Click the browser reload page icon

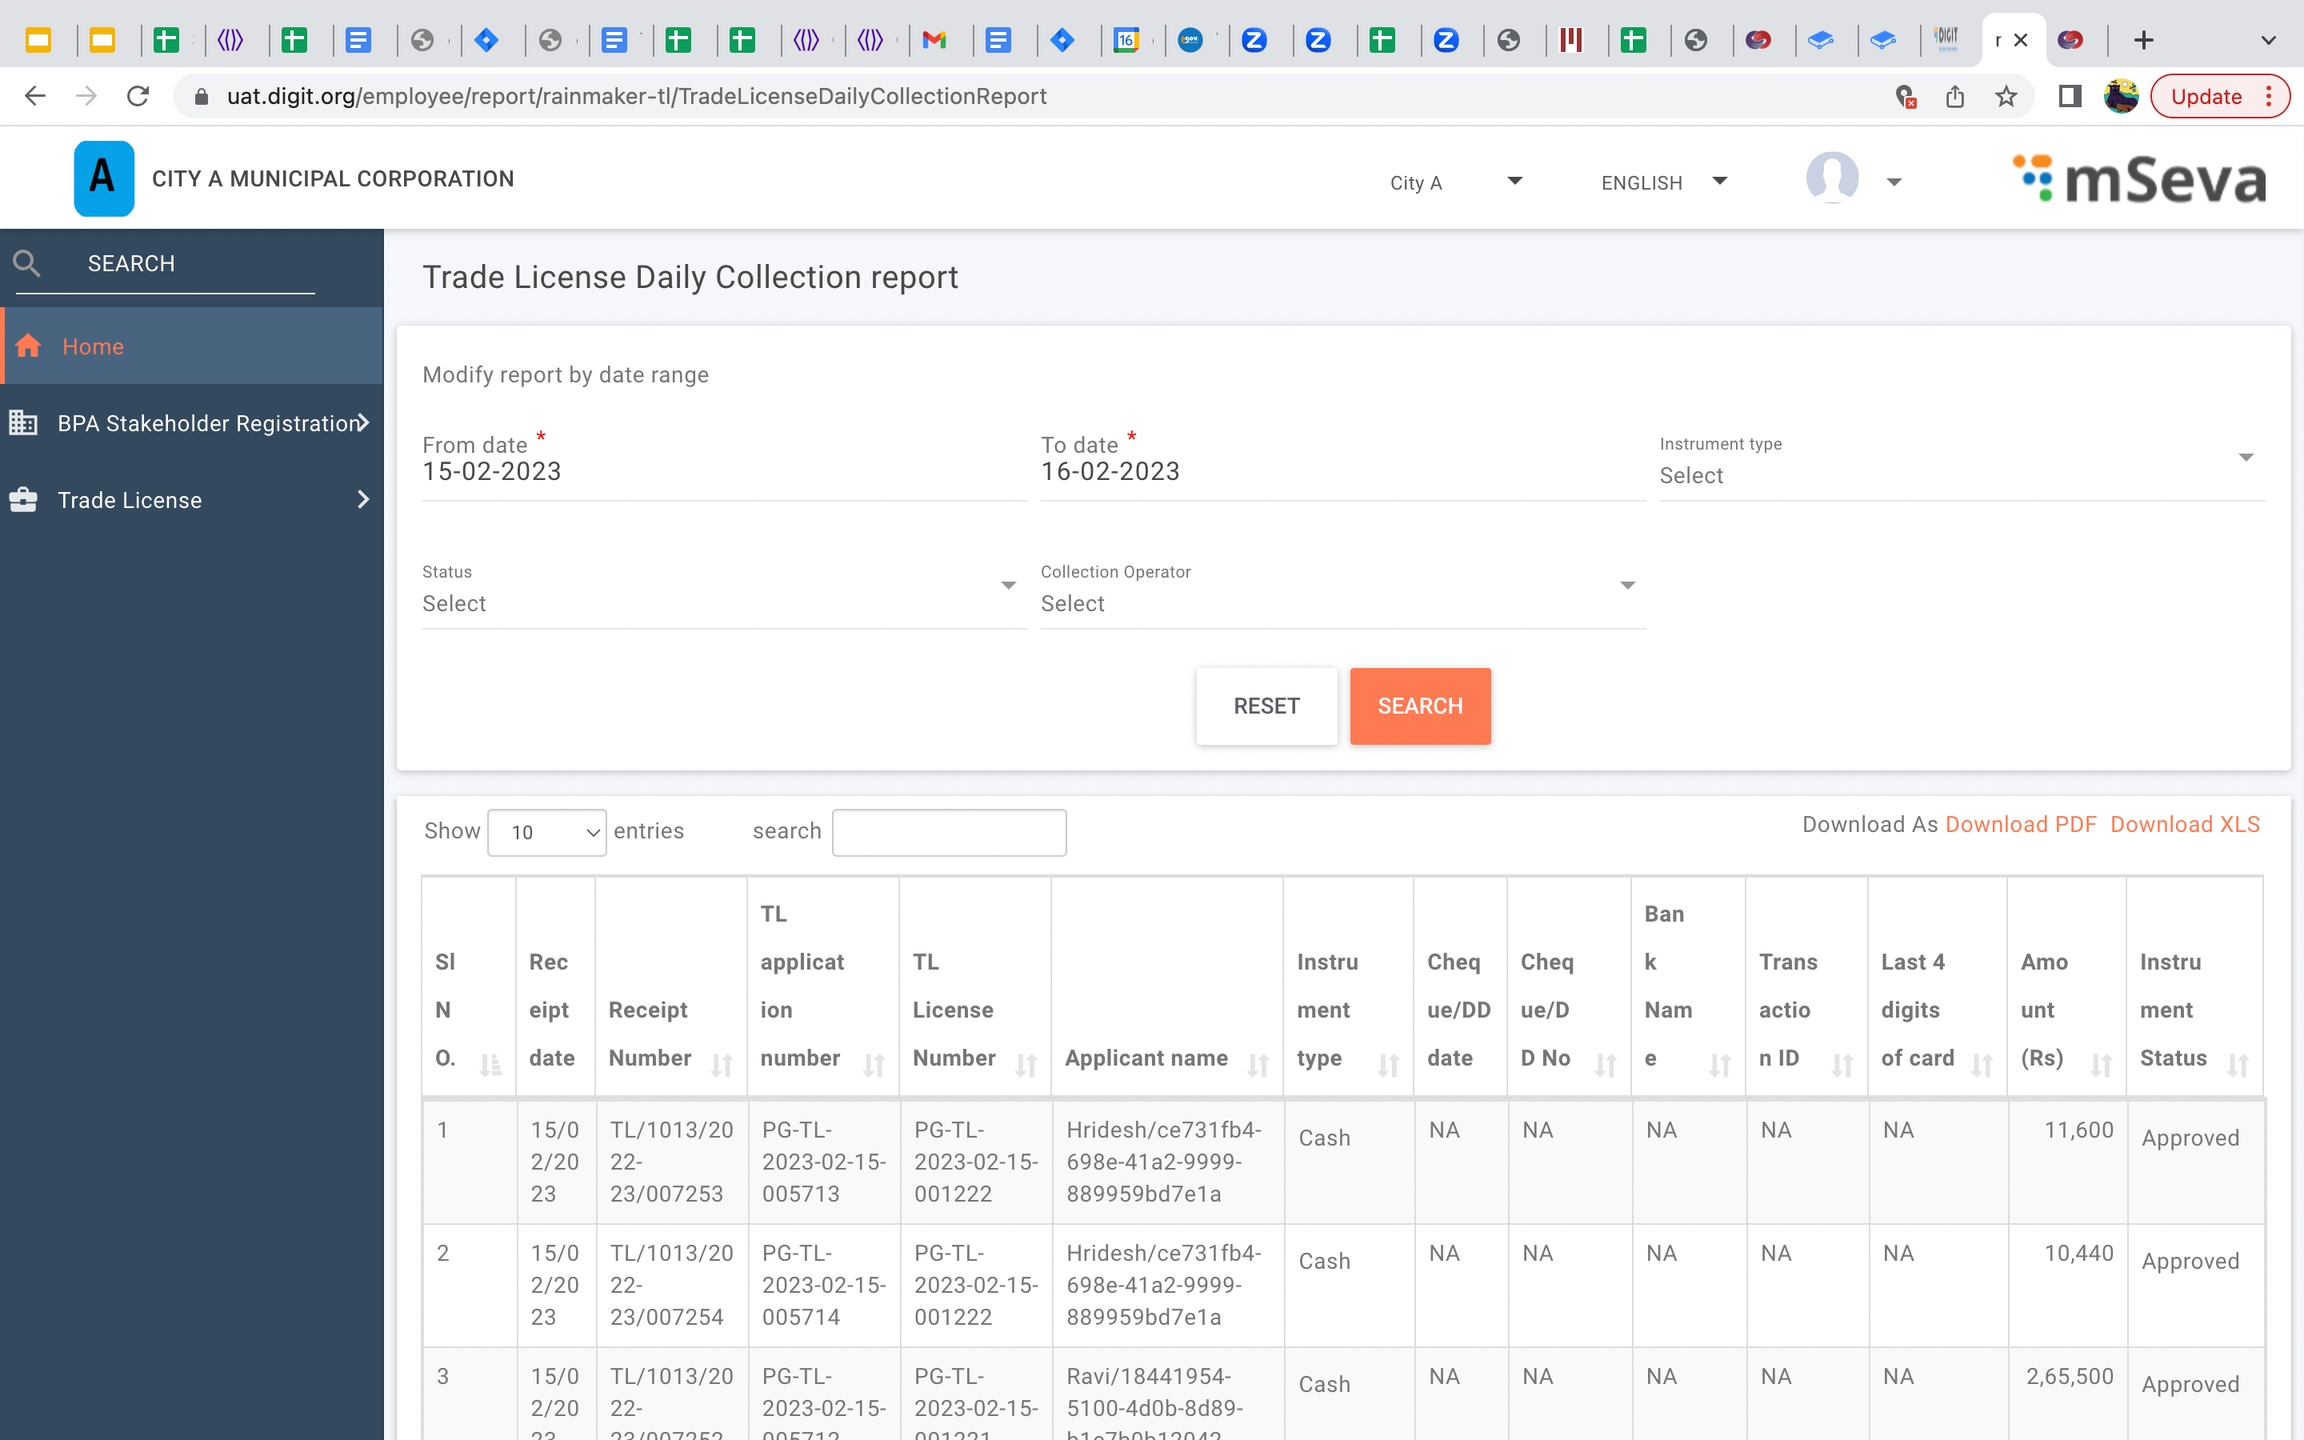138,96
